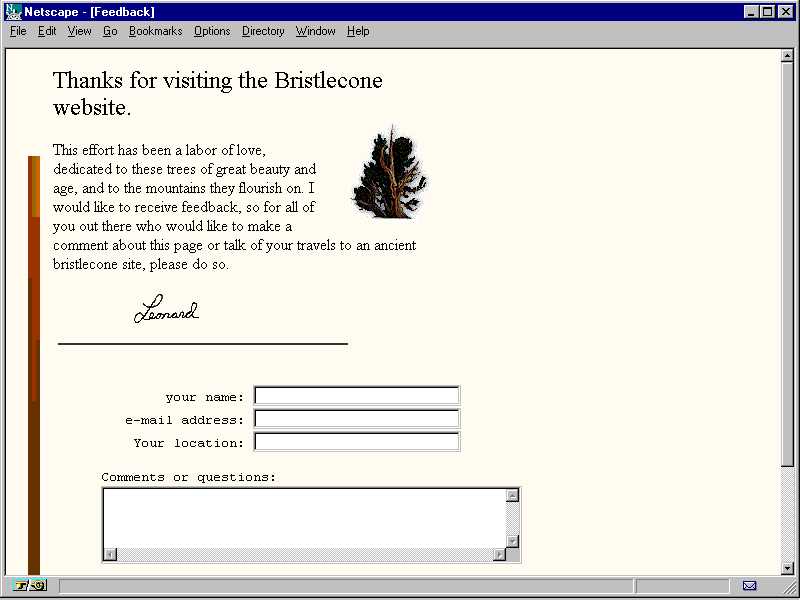The image size is (800, 600).
Task: Click the security key icon in status bar
Action: (x=30, y=586)
